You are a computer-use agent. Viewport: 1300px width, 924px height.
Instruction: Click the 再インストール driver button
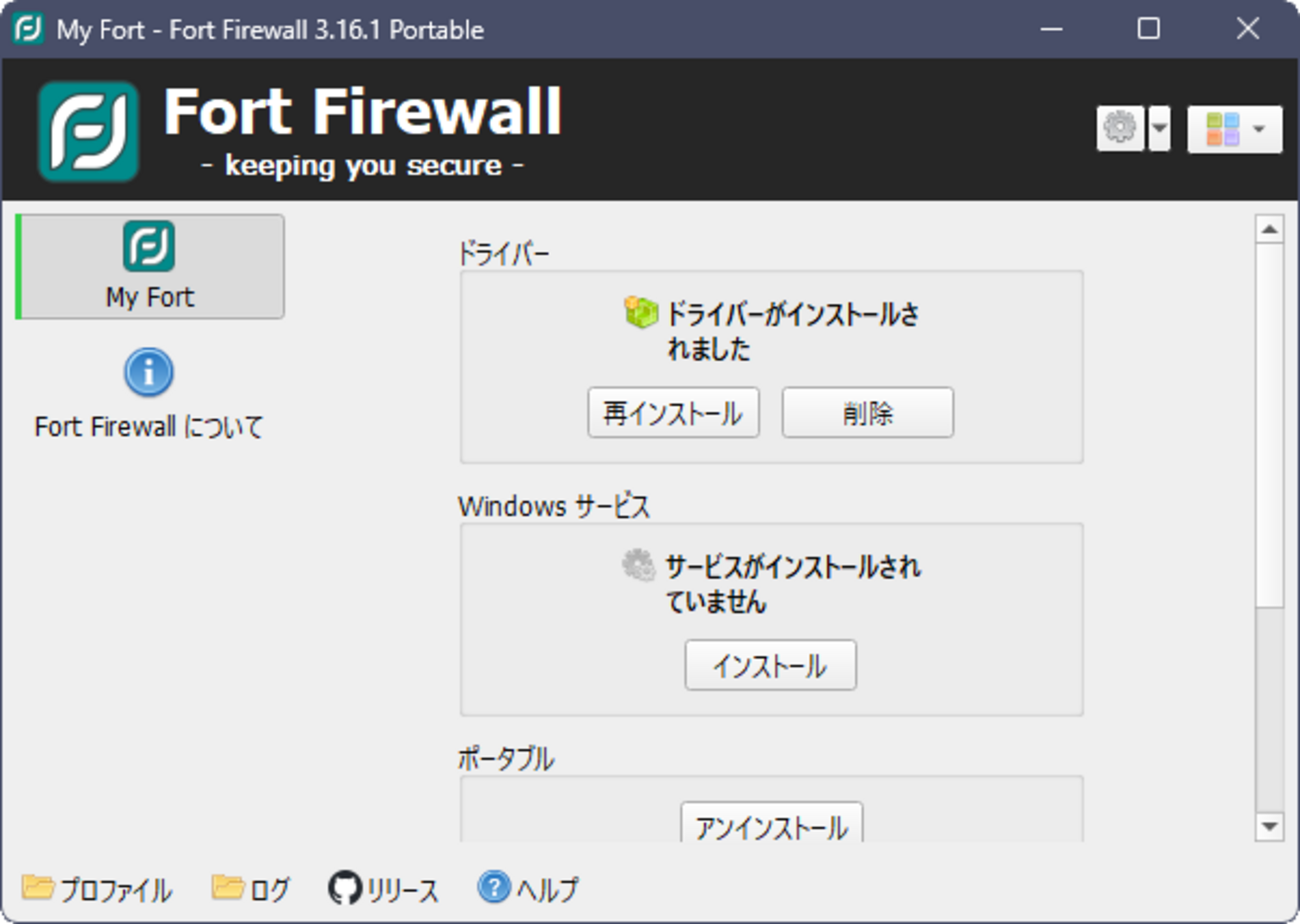click(673, 413)
